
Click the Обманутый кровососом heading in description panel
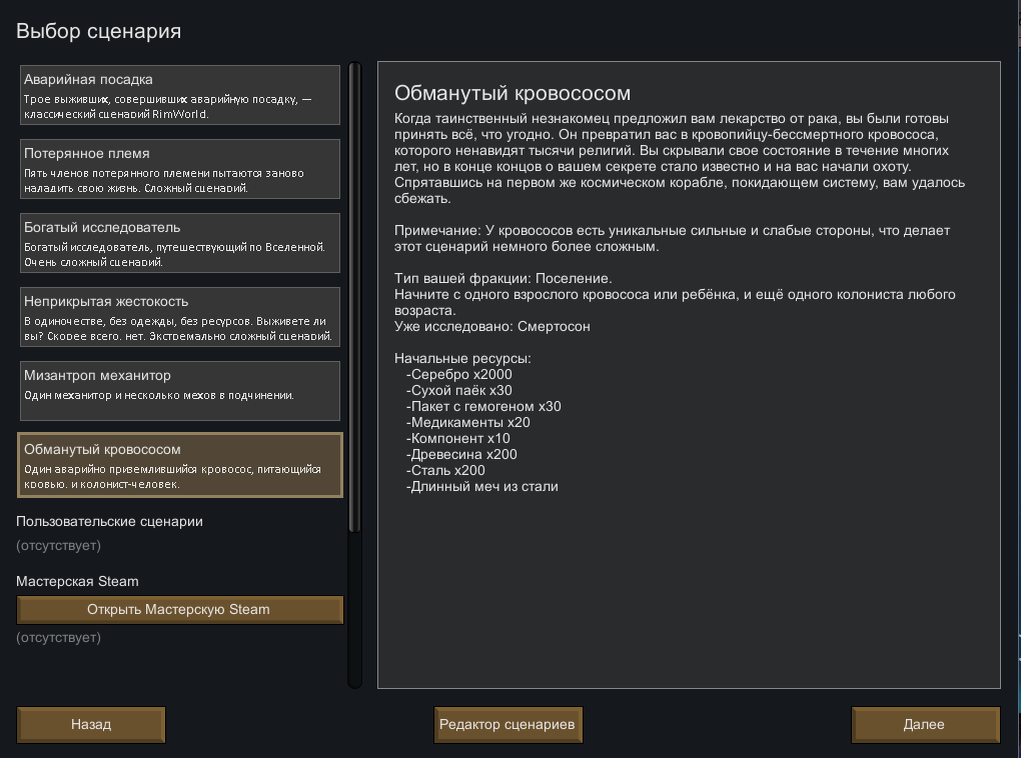[x=512, y=94]
